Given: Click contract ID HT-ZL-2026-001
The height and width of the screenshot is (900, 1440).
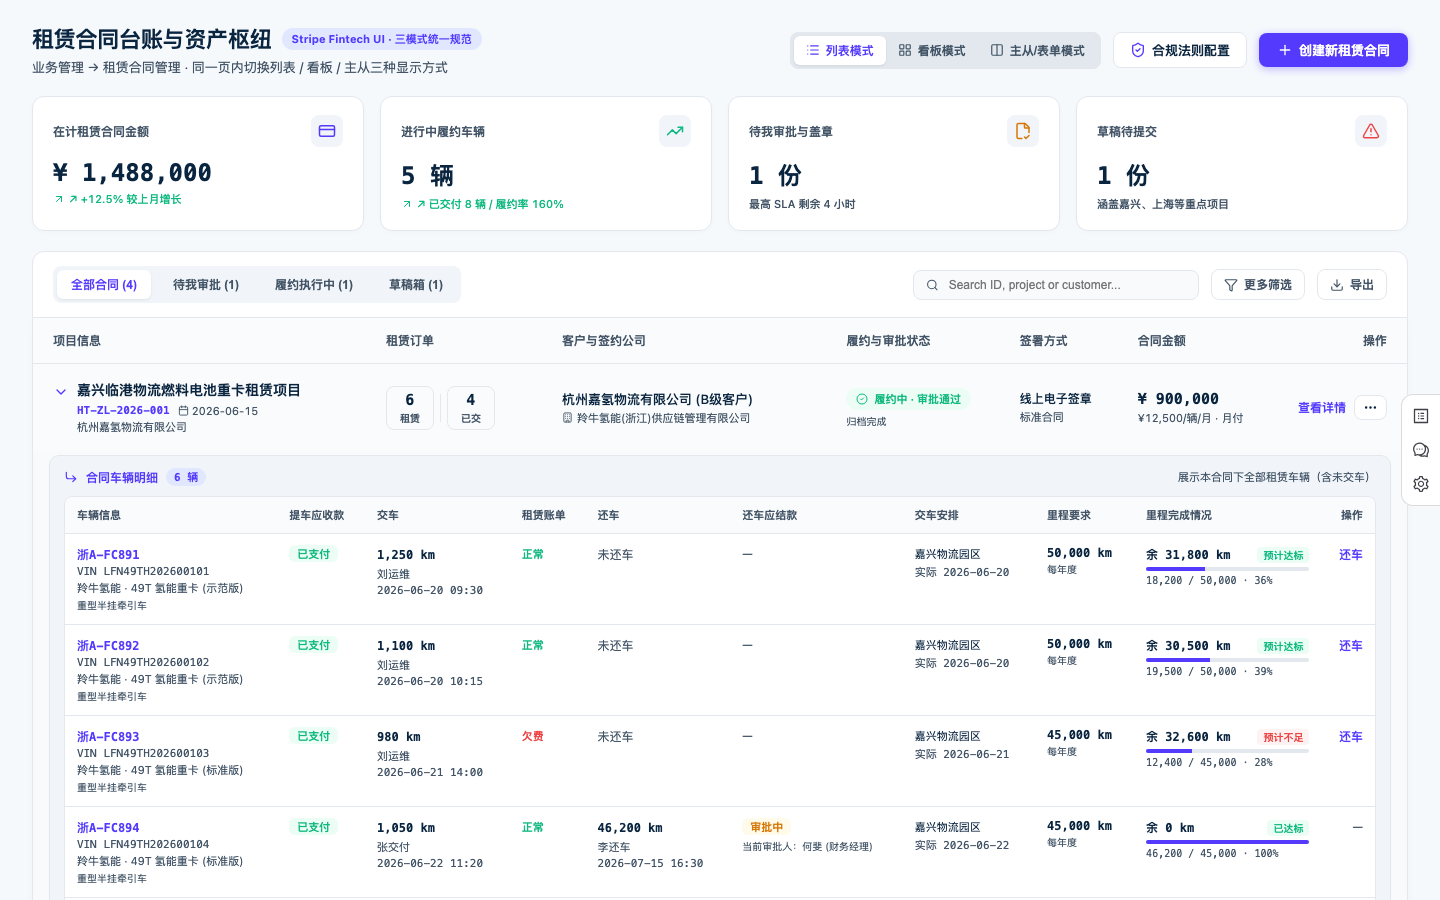Looking at the screenshot, I should 123,411.
